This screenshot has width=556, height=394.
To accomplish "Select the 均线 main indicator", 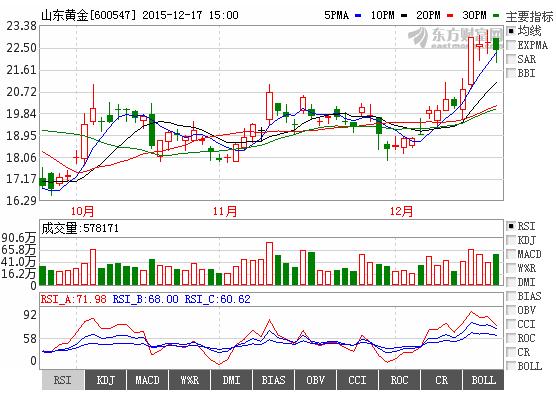I will click(x=511, y=31).
